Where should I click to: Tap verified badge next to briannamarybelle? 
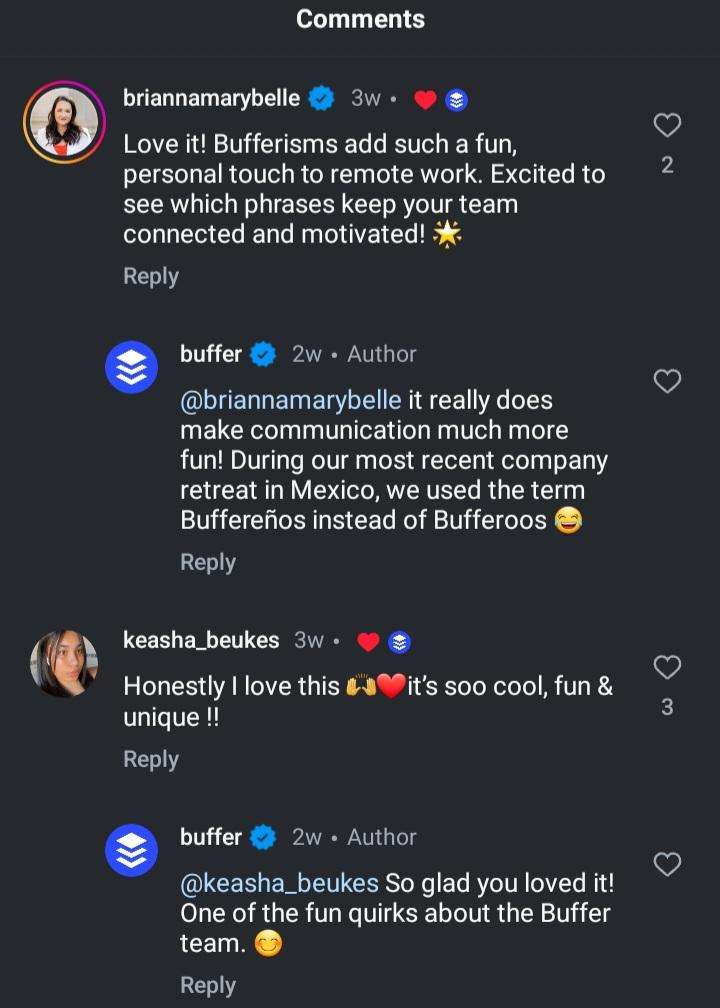321,98
